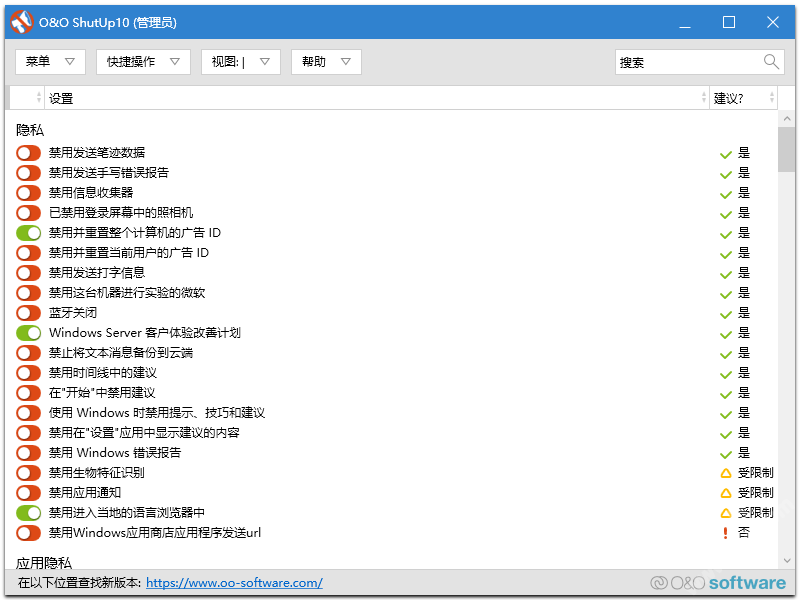Viewport: 800px width, 600px height.
Task: Turn off 禁用进入当地的语言浏览器中 toggle
Action: click(28, 512)
